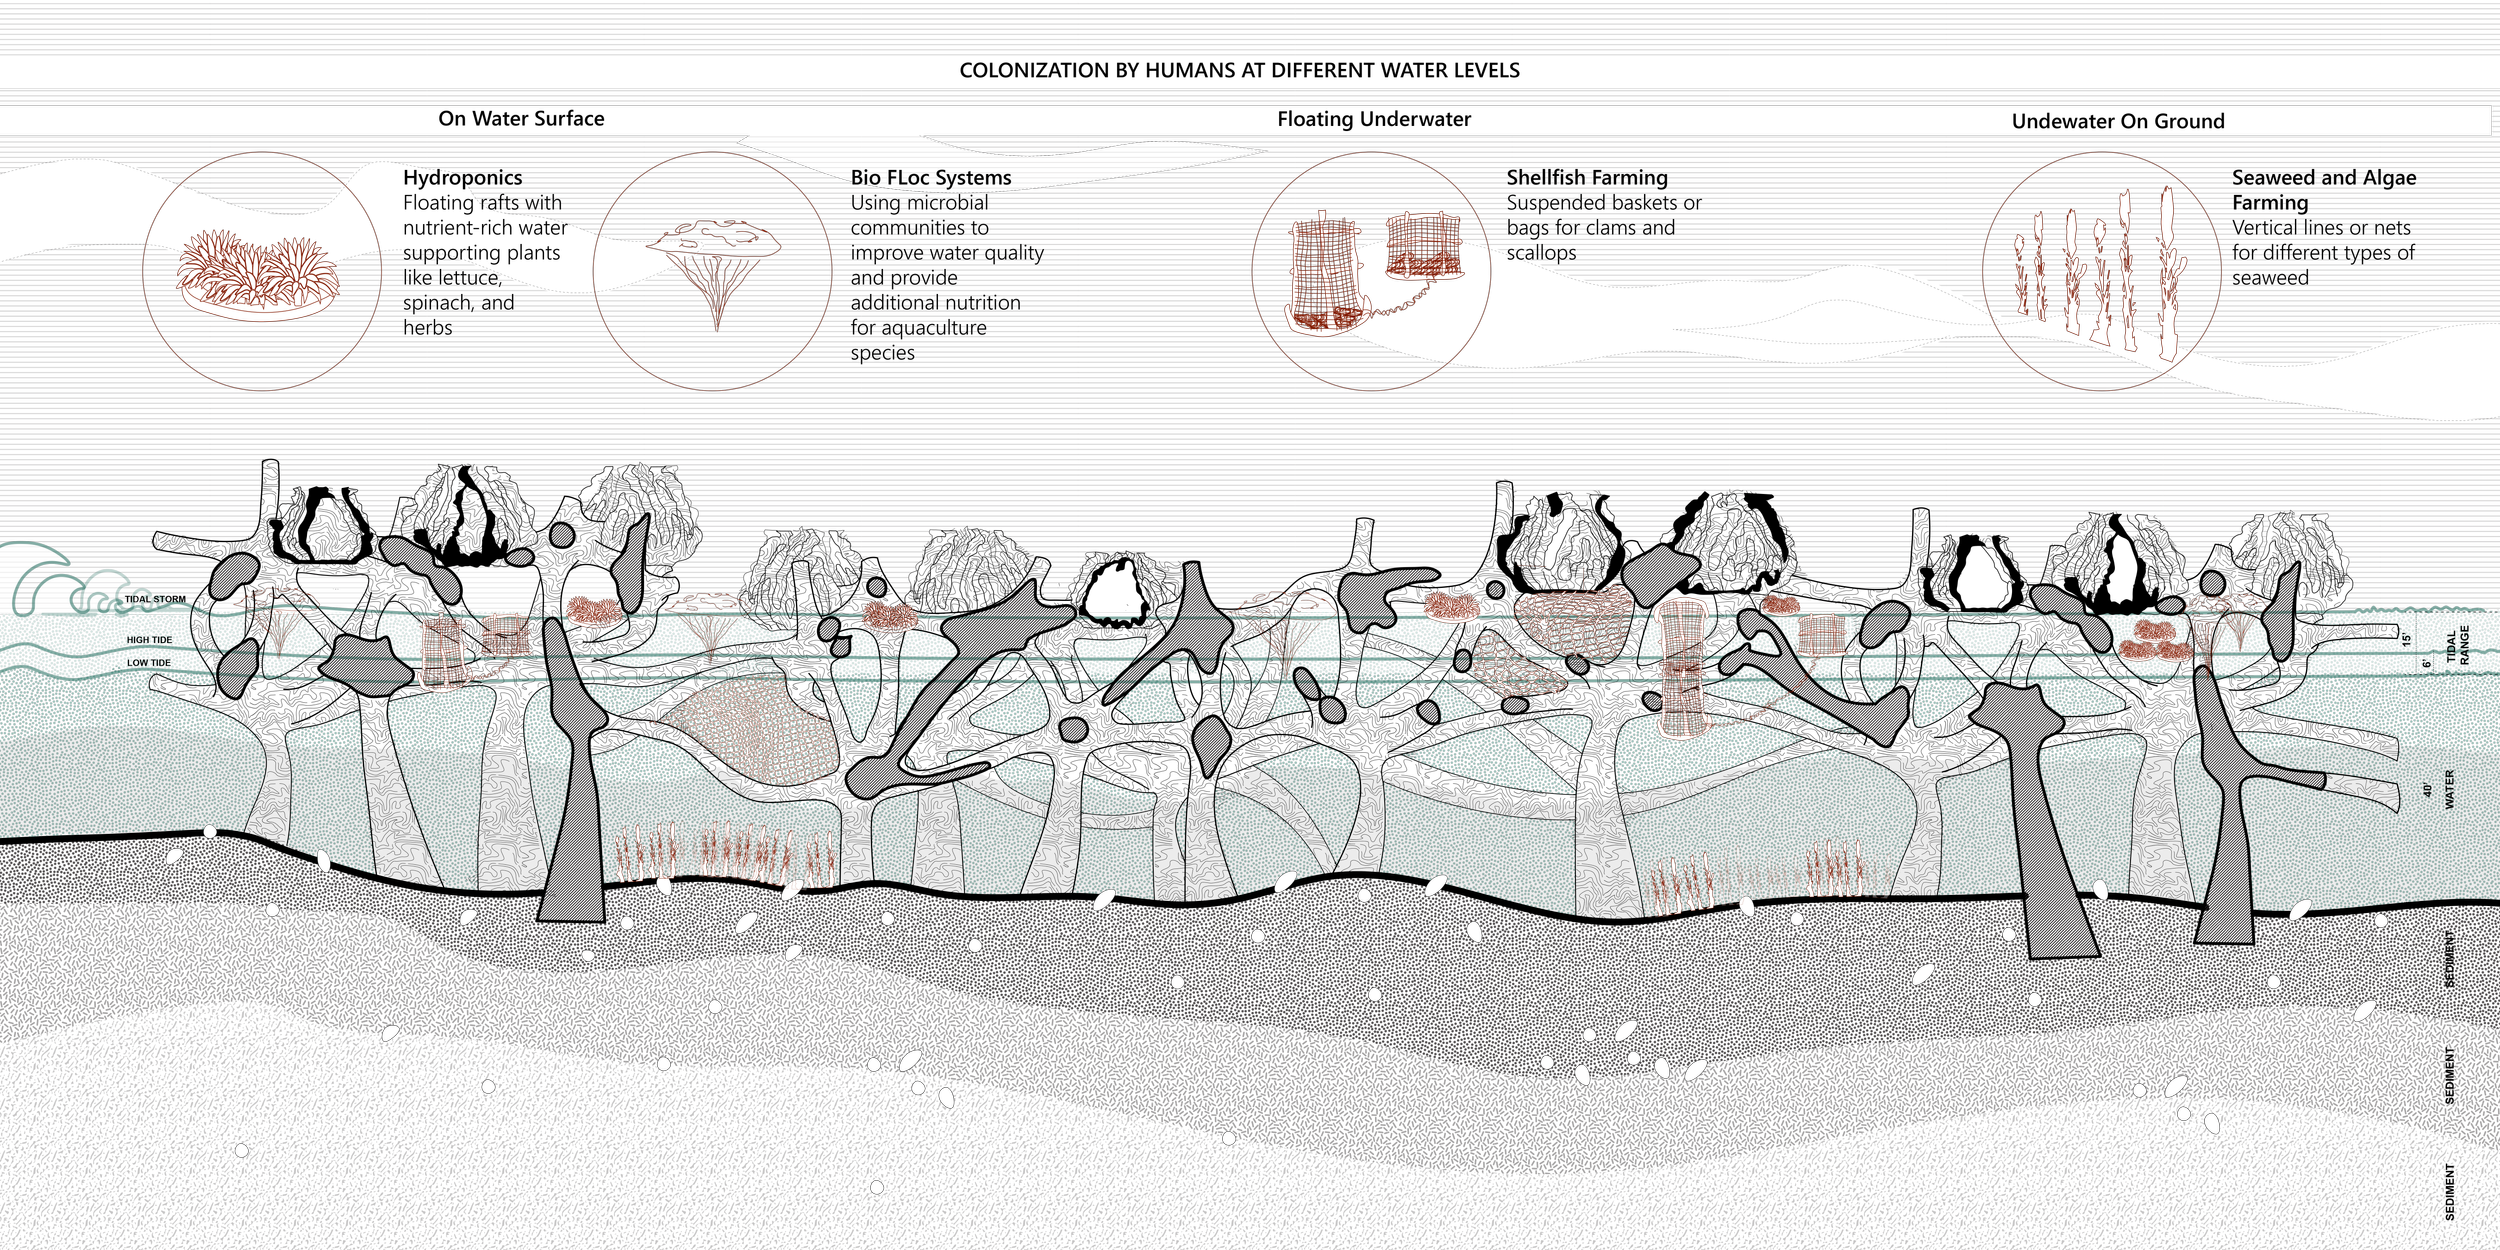Select the Undewater On Ground heading

point(2117,121)
